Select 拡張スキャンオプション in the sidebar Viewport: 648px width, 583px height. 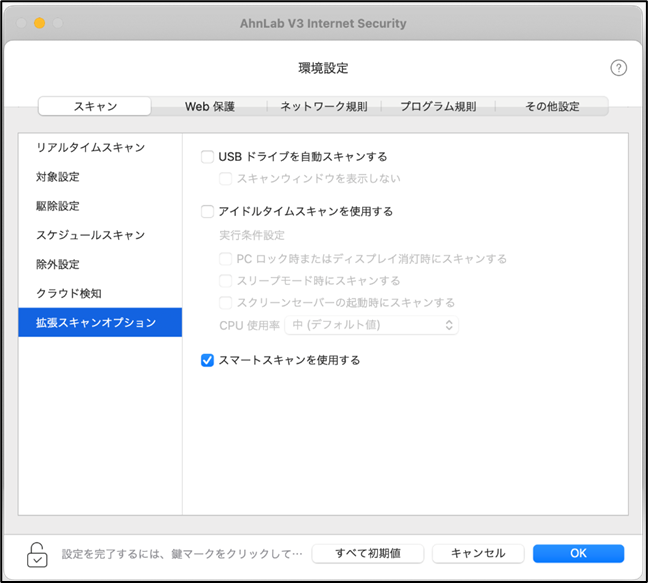pos(100,322)
